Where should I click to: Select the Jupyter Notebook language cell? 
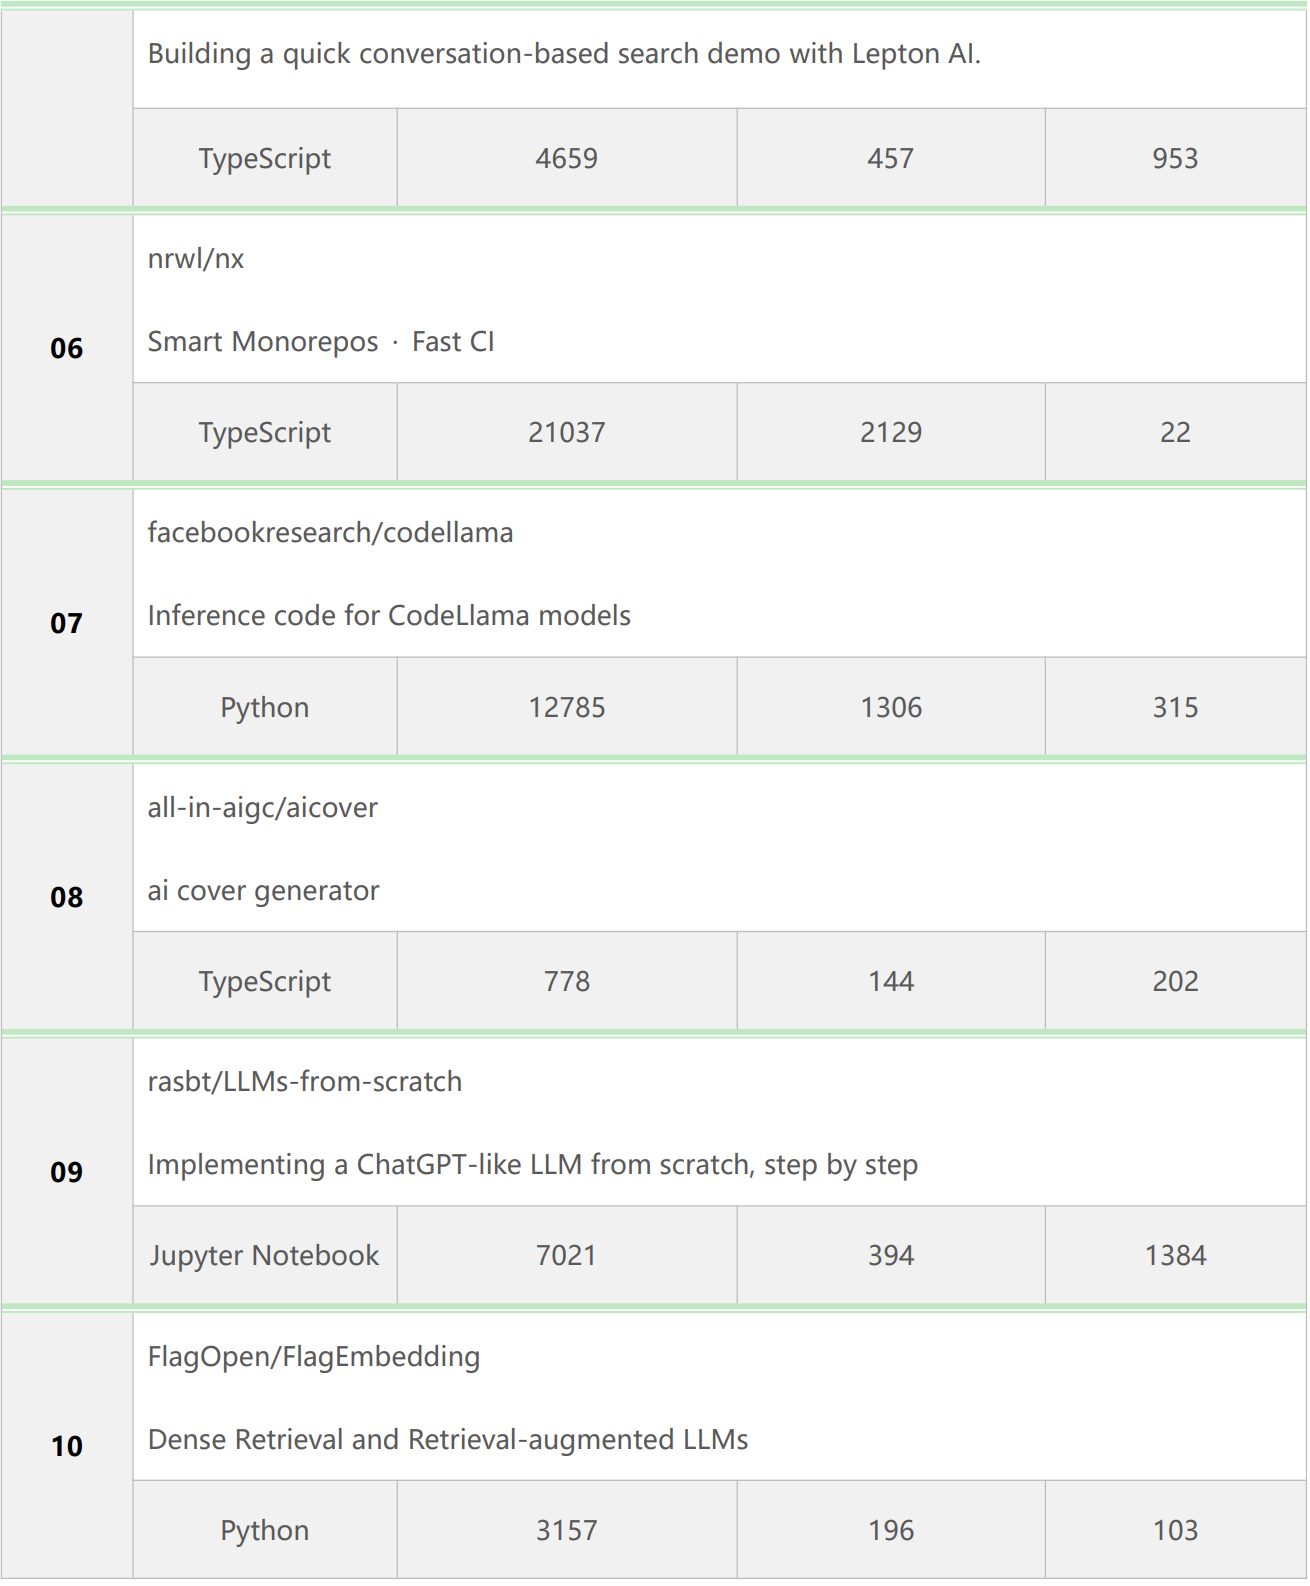tap(265, 1256)
